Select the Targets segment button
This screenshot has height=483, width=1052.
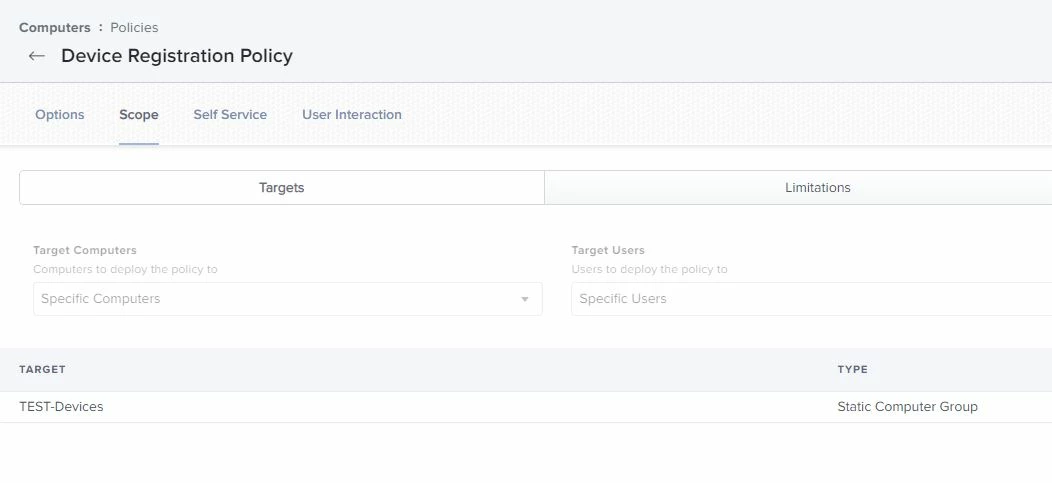tap(282, 188)
